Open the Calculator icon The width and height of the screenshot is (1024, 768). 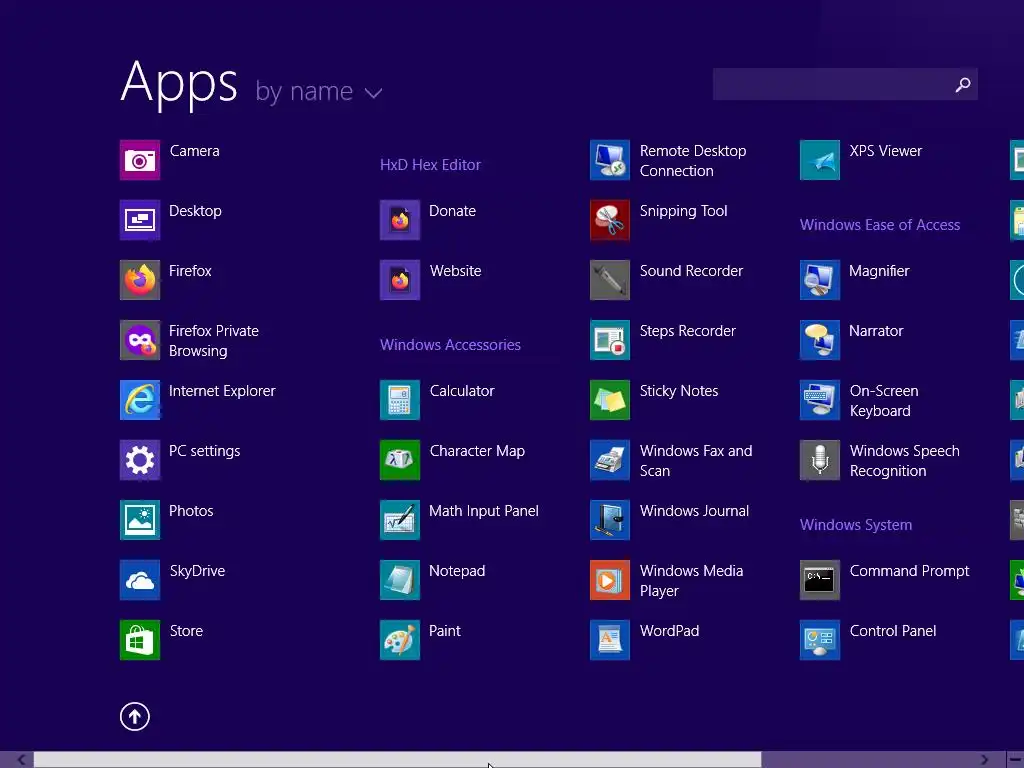click(x=400, y=400)
